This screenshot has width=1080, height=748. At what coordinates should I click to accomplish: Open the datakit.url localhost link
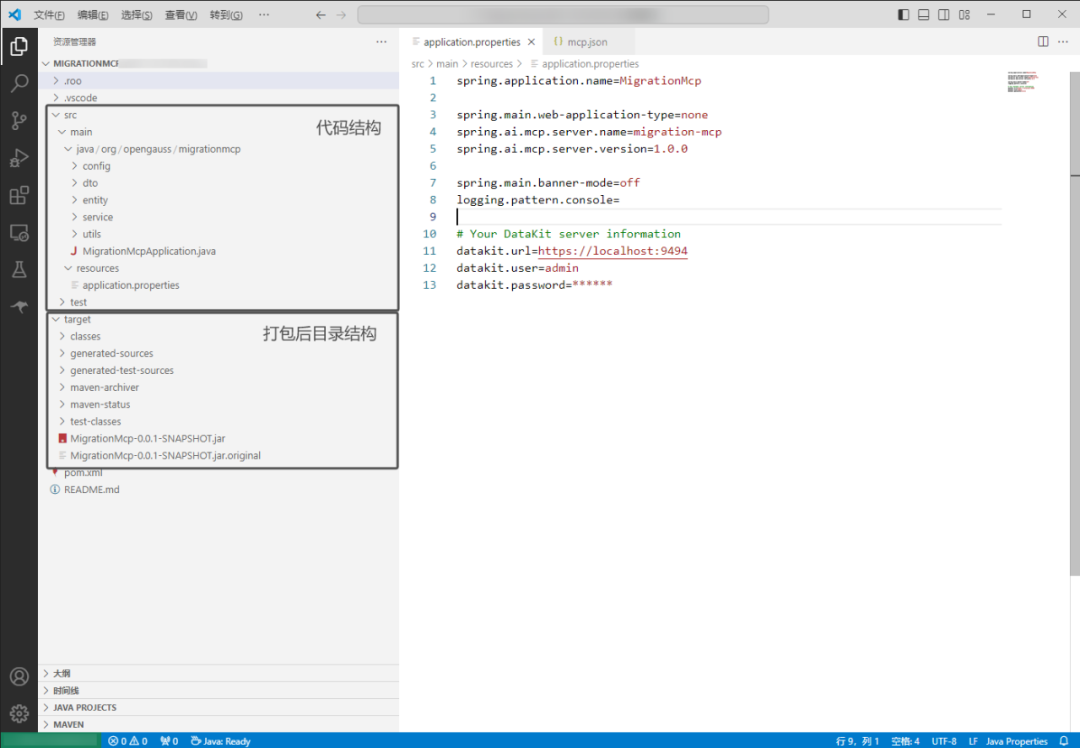pos(611,250)
